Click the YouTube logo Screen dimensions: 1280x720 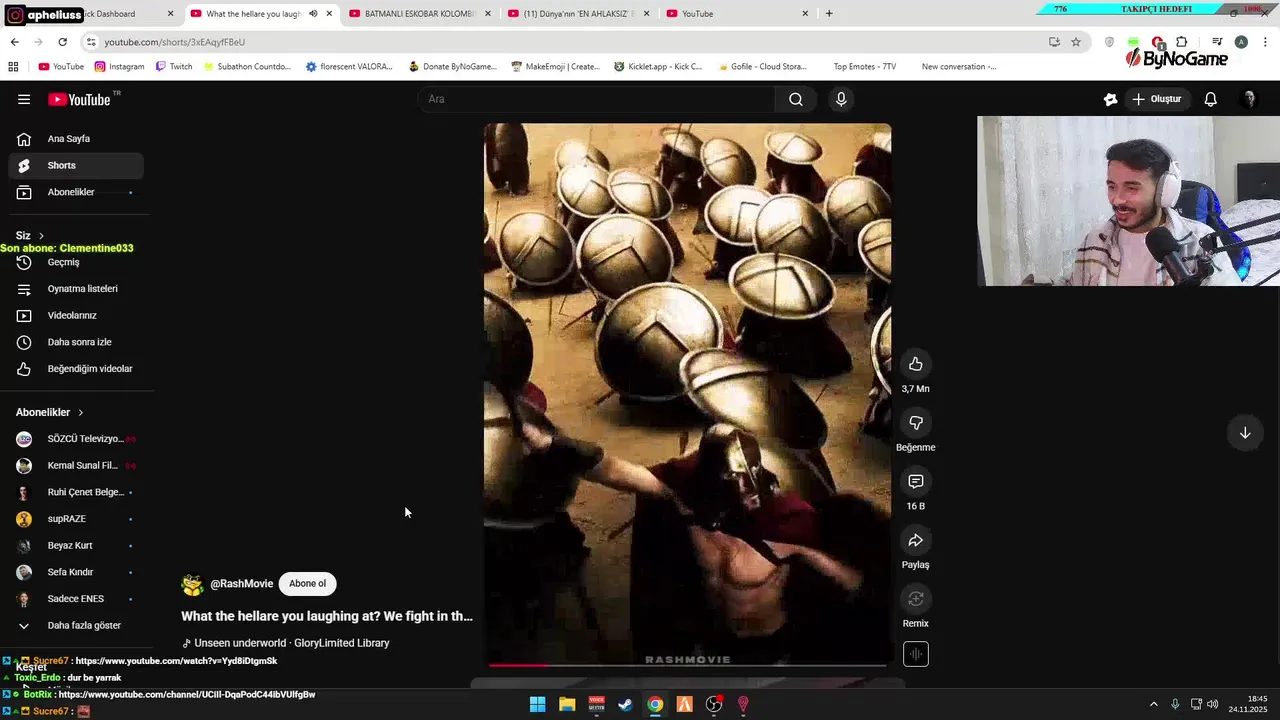[x=82, y=99]
